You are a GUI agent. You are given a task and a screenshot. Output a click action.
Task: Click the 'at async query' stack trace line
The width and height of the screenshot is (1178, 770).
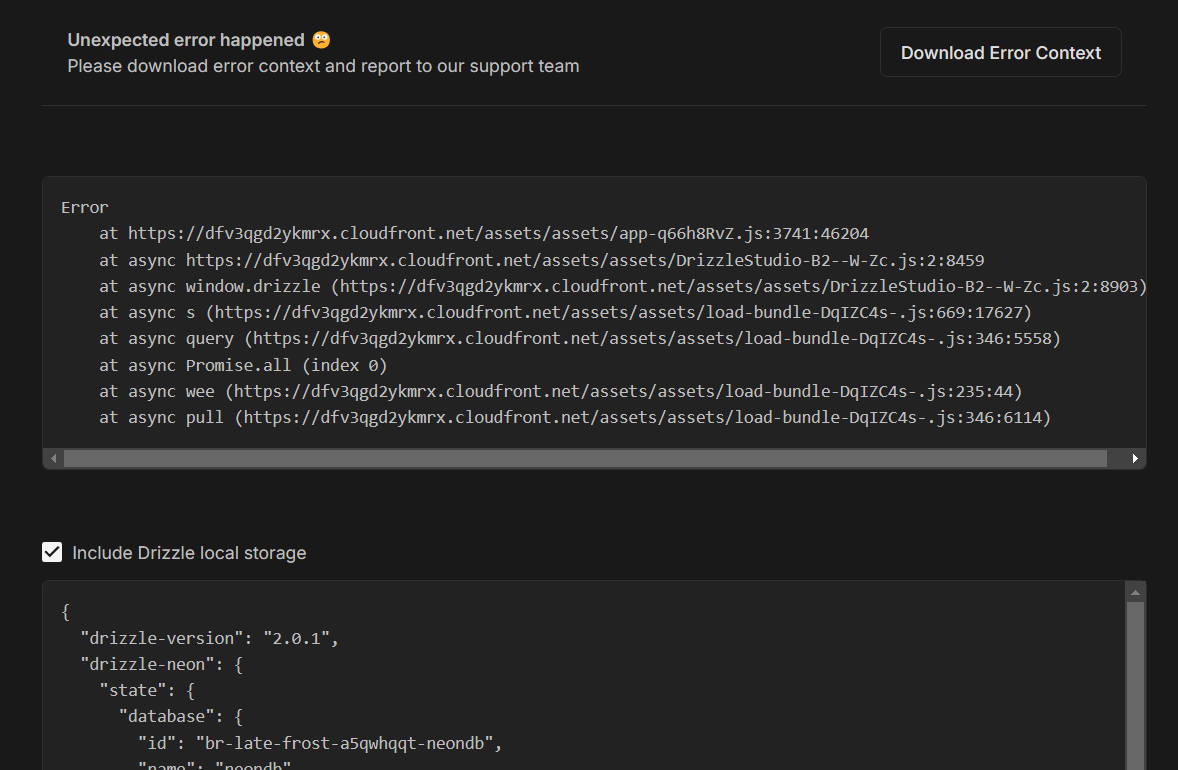pyautogui.click(x=580, y=339)
